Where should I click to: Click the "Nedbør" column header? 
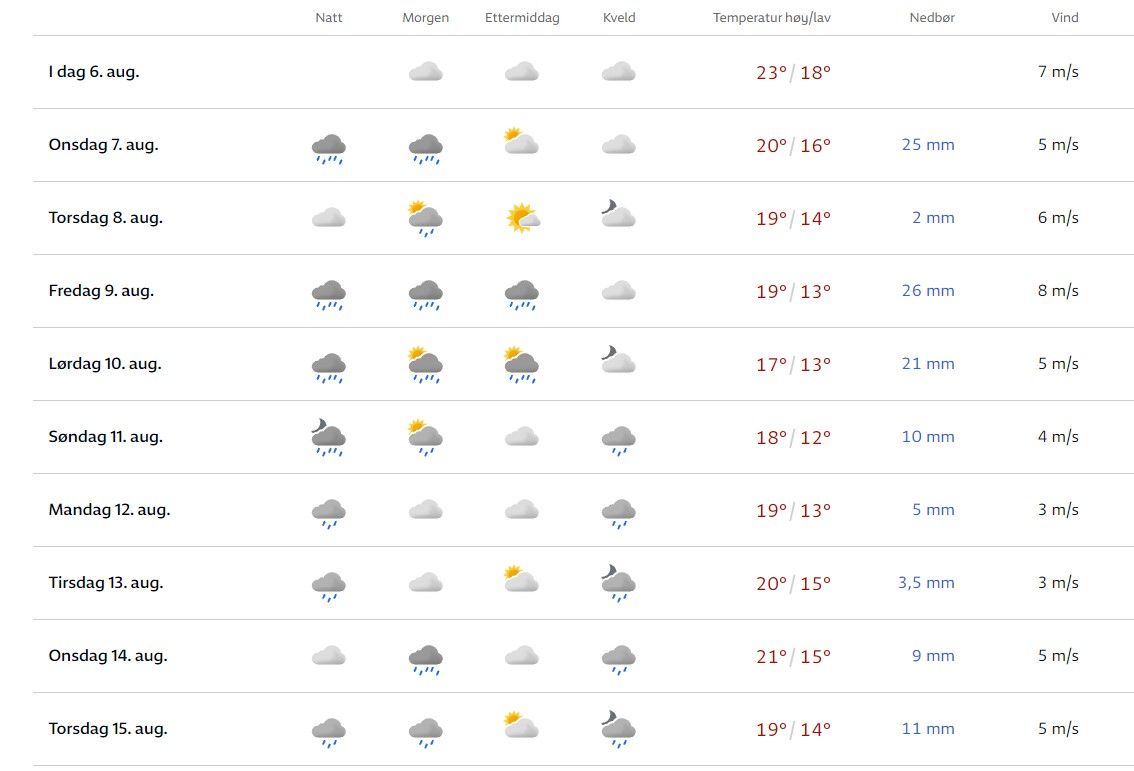click(x=932, y=18)
